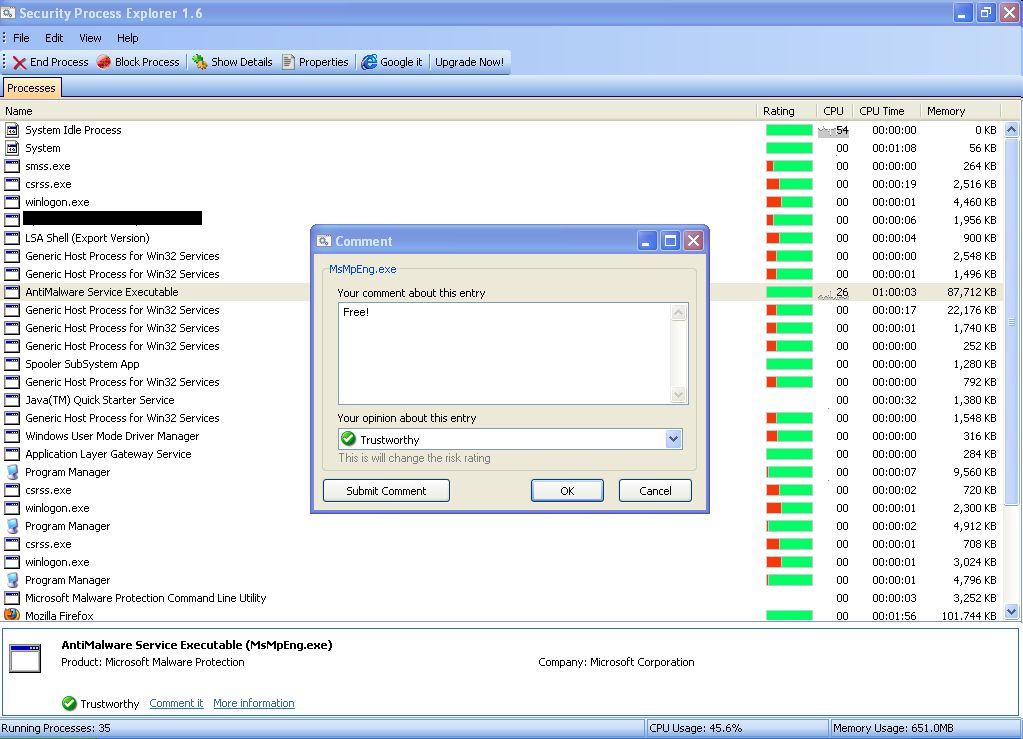Viewport: 1023px width, 739px height.
Task: Click the rating bar of smss.exe
Action: (x=789, y=166)
